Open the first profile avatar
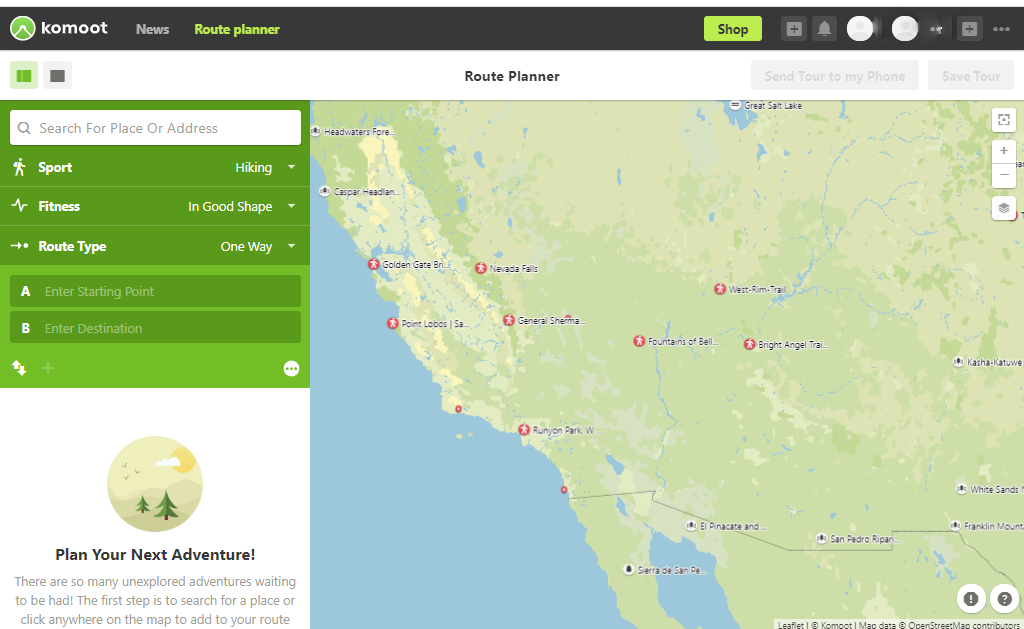 860,29
